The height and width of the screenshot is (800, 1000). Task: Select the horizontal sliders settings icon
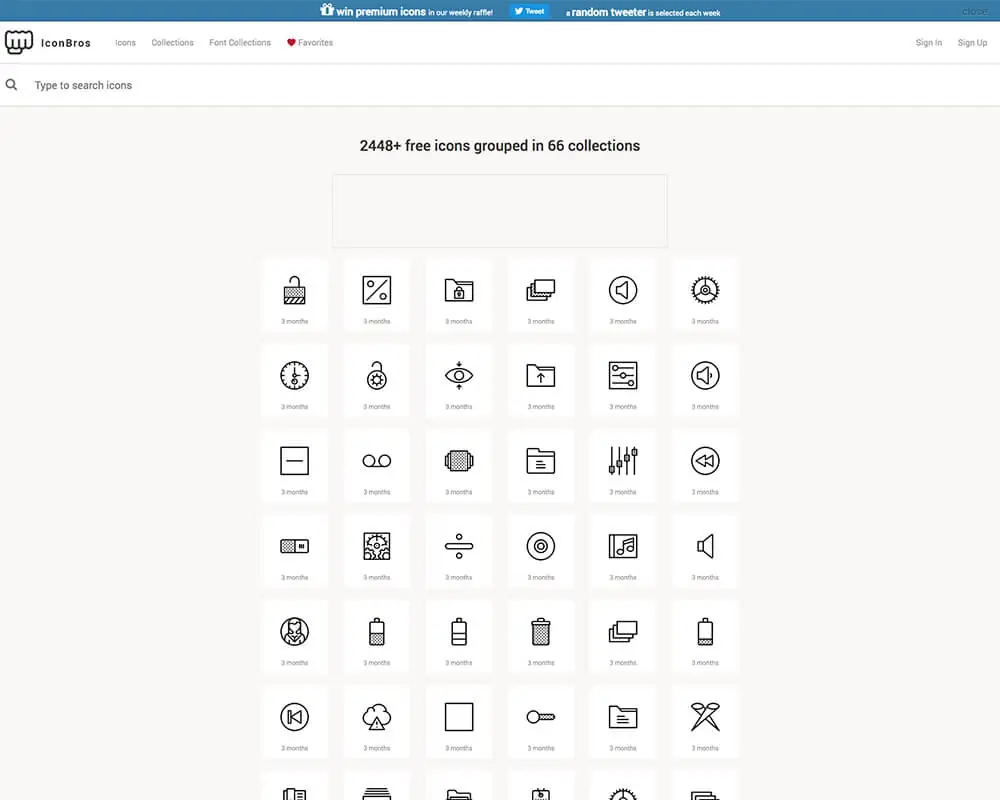tap(623, 375)
